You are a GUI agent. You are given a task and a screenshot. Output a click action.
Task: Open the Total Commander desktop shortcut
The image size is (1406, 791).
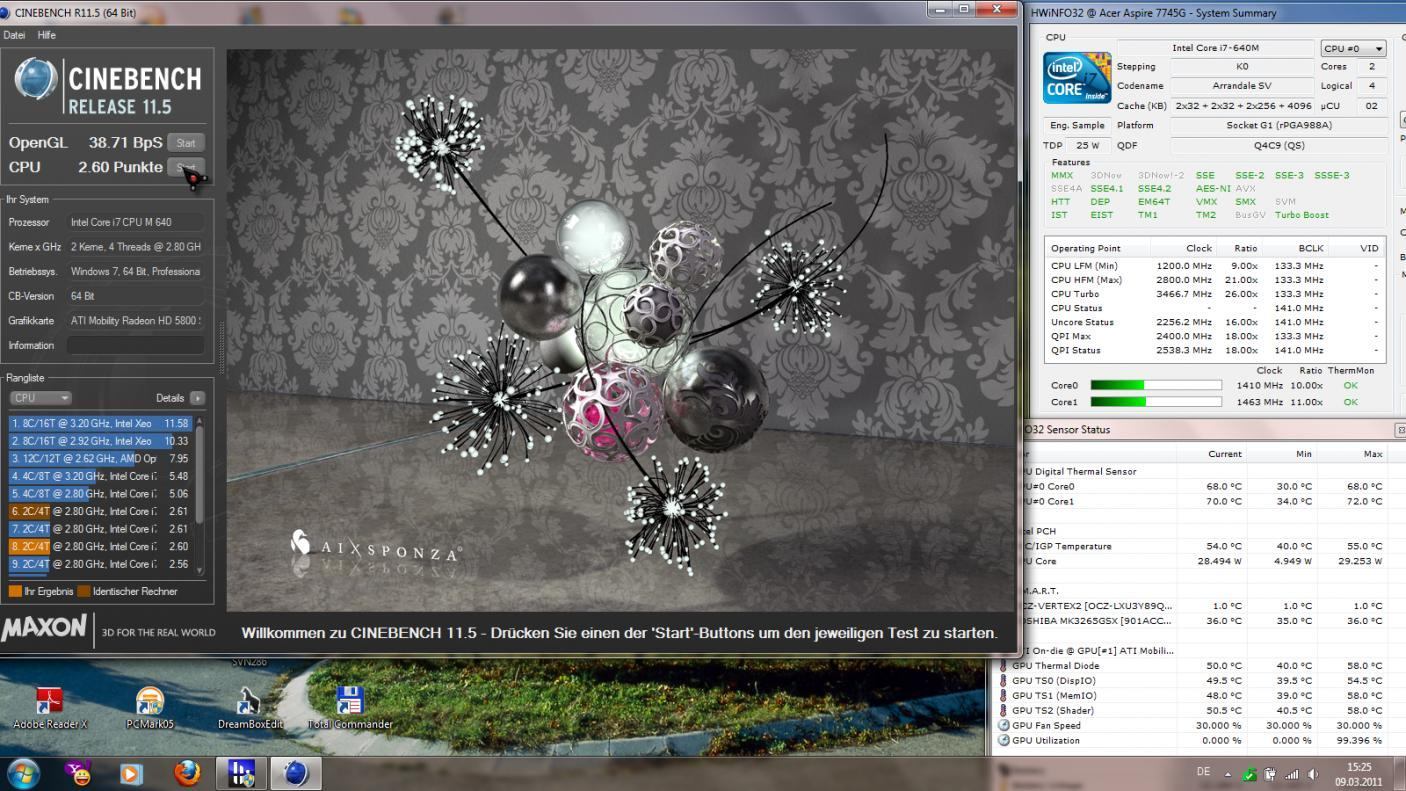tap(350, 707)
